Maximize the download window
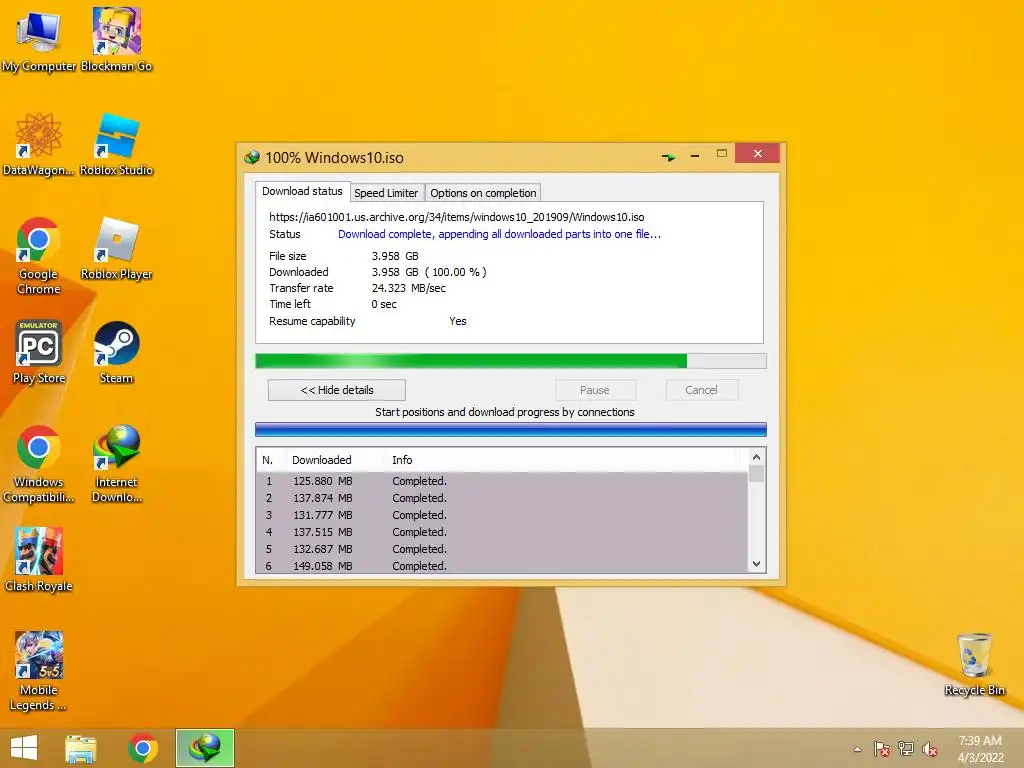 coord(722,153)
